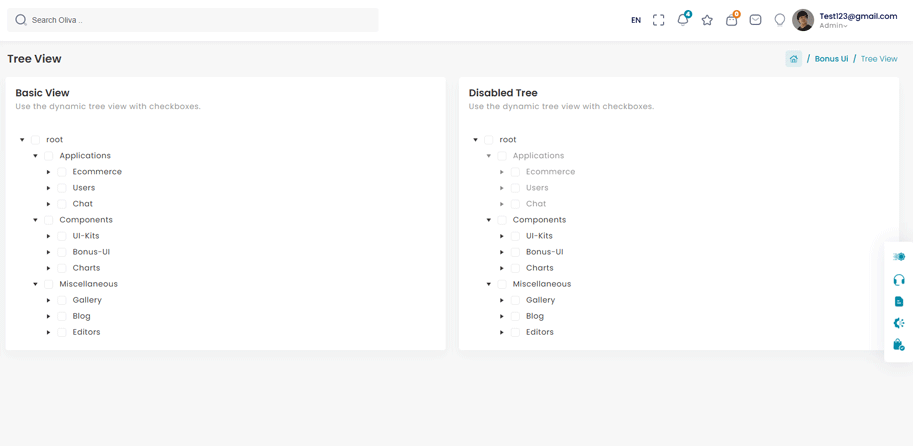Collapse root node arrow in Basic View
913x446 pixels.
coord(22,140)
